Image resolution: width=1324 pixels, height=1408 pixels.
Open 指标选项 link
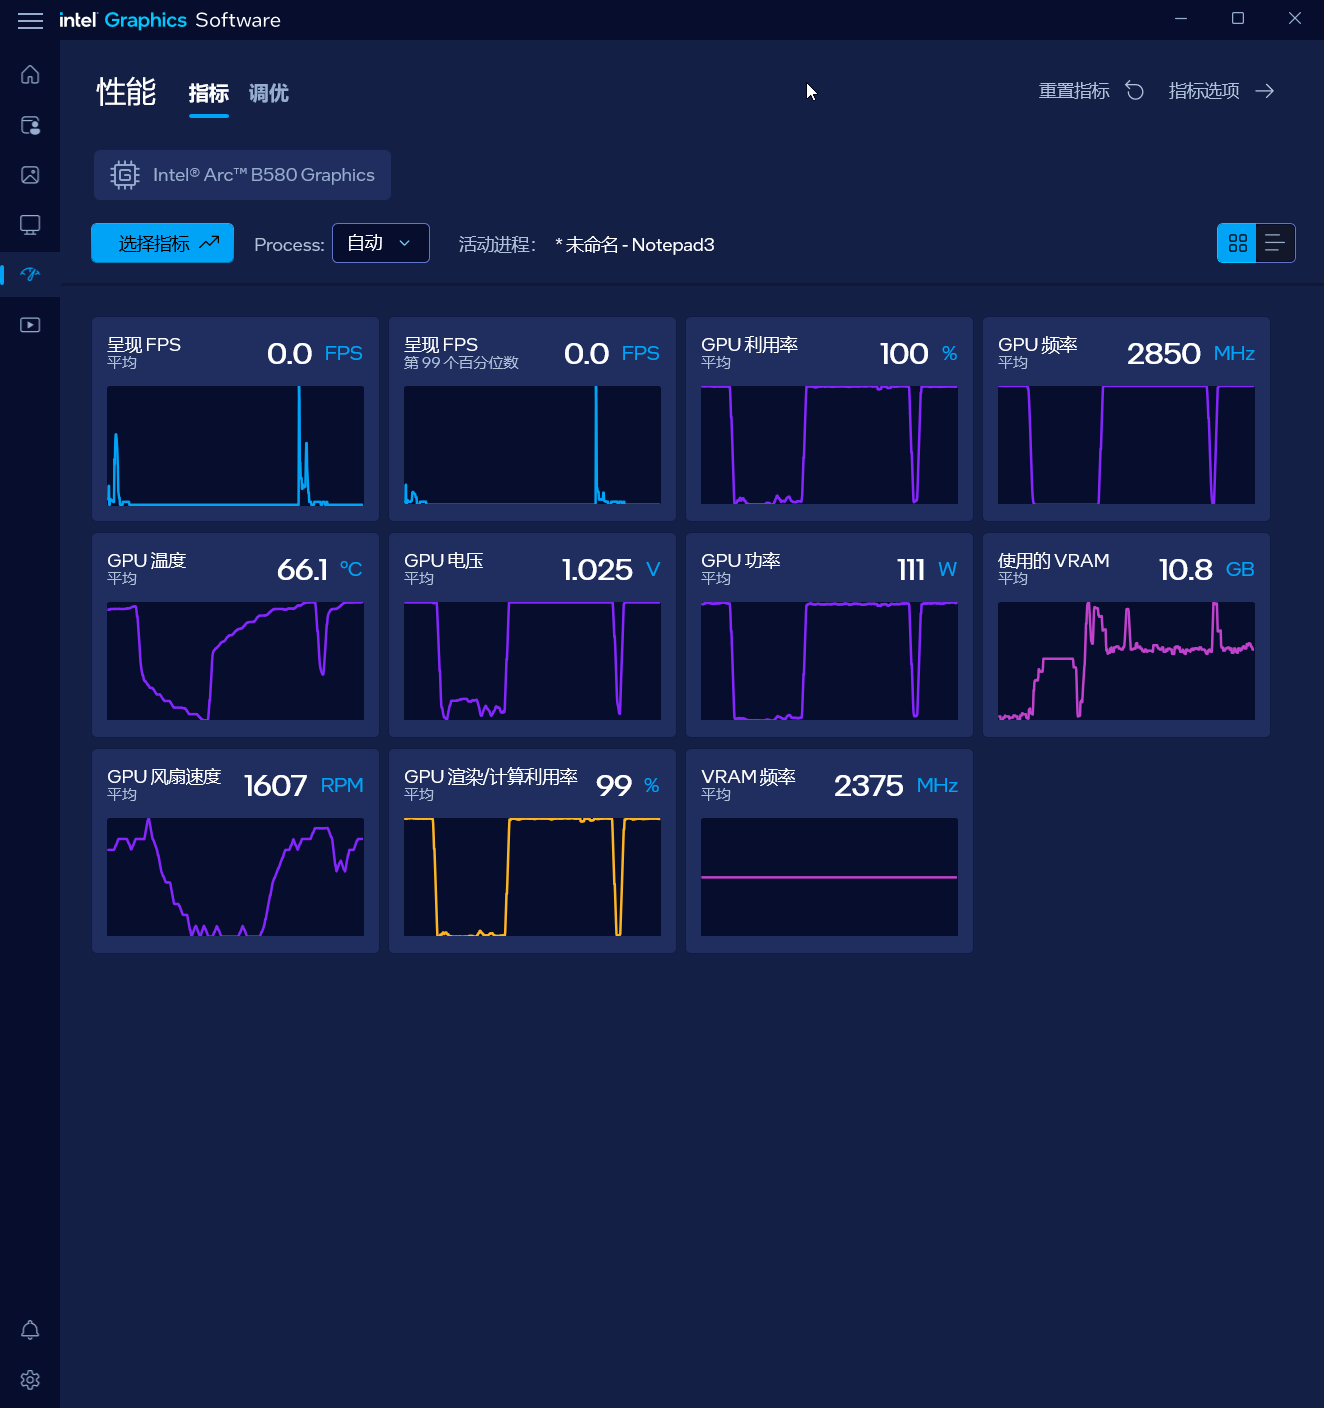coord(1204,91)
